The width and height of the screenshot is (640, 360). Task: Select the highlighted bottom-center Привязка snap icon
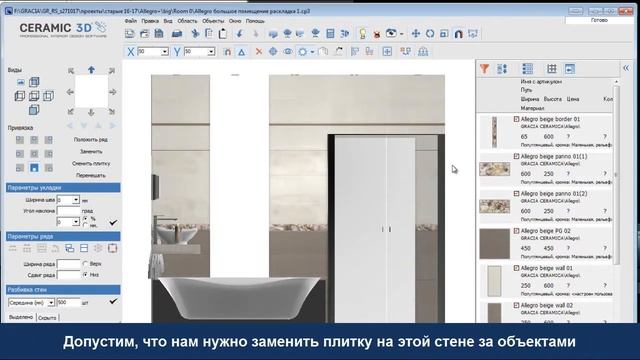tap(34, 168)
